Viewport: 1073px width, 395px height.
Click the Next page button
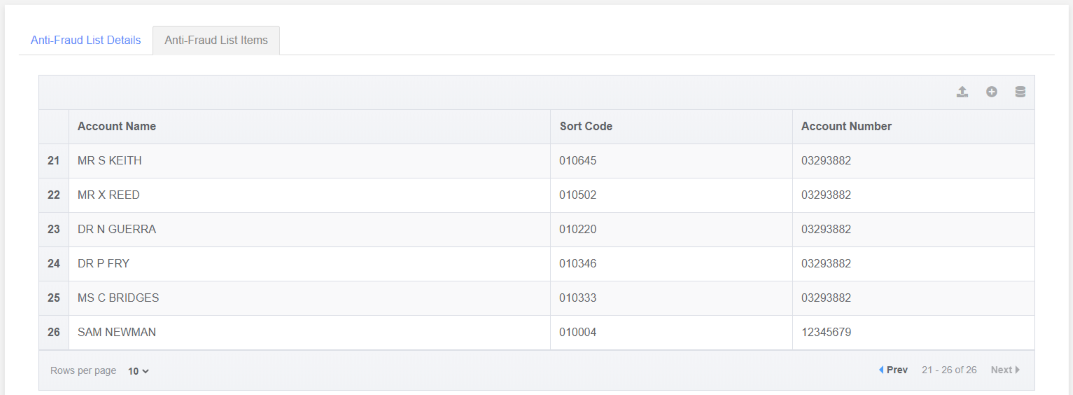[1005, 370]
